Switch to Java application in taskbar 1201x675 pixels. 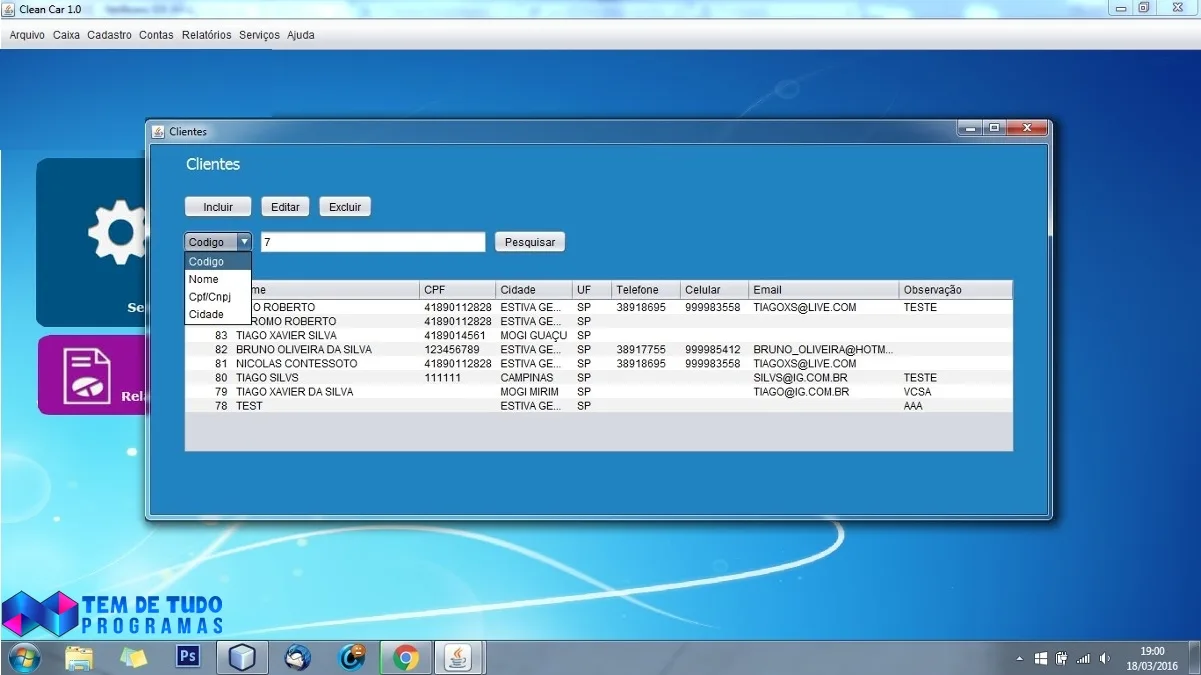(458, 657)
